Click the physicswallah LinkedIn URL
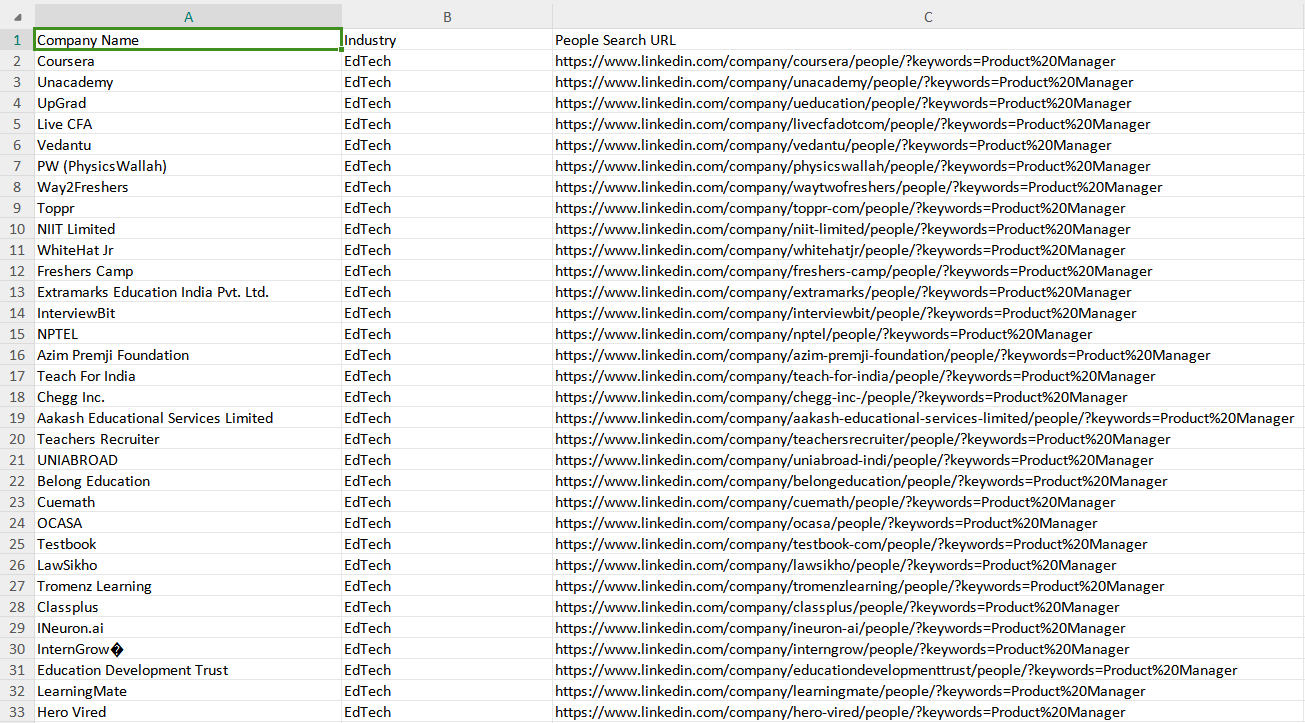Image resolution: width=1305 pixels, height=723 pixels. pyautogui.click(x=853, y=166)
